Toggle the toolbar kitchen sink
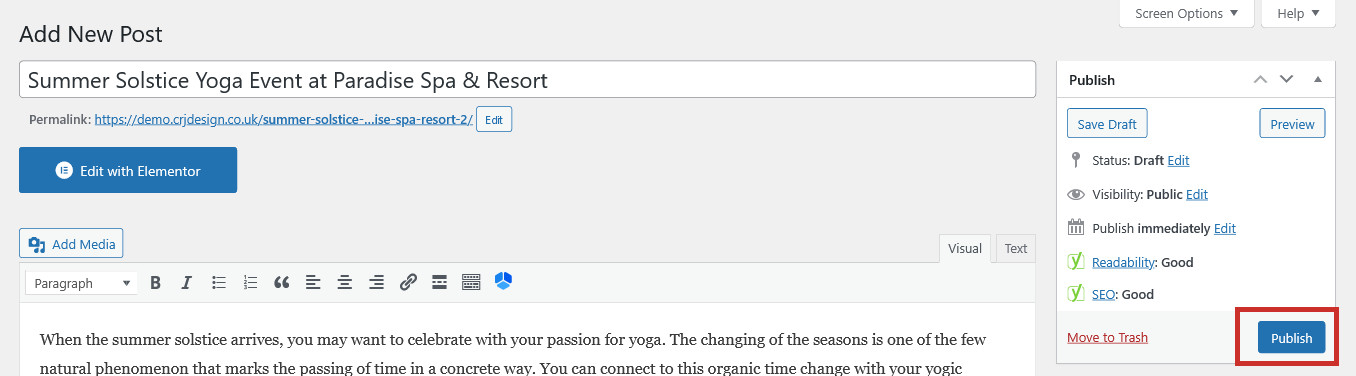 [x=471, y=283]
